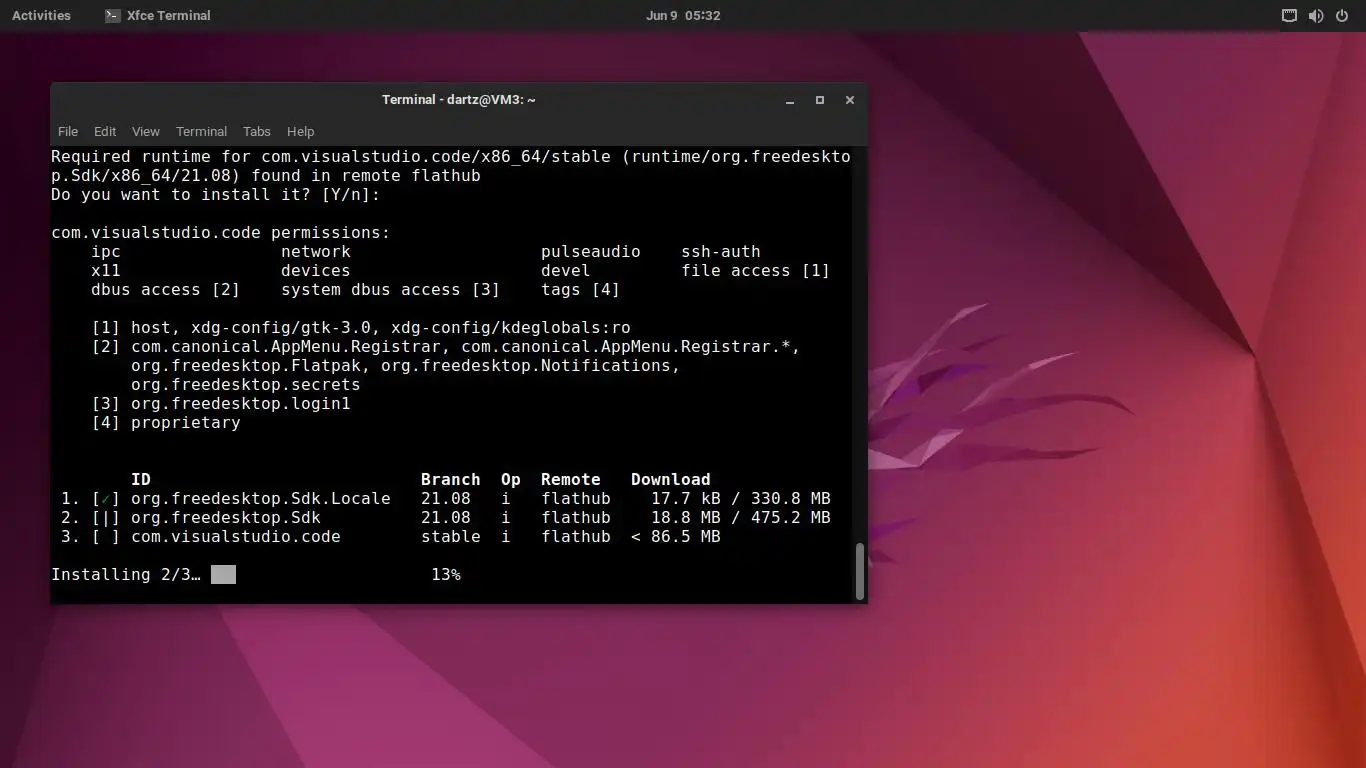Image resolution: width=1366 pixels, height=768 pixels.
Task: Click the screen keyboard tray icon
Action: [x=1290, y=15]
